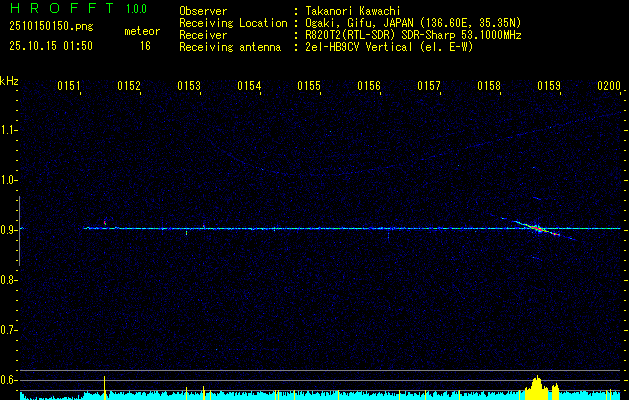Click the 0200 time label
The height and width of the screenshot is (400, 629).
[609, 87]
